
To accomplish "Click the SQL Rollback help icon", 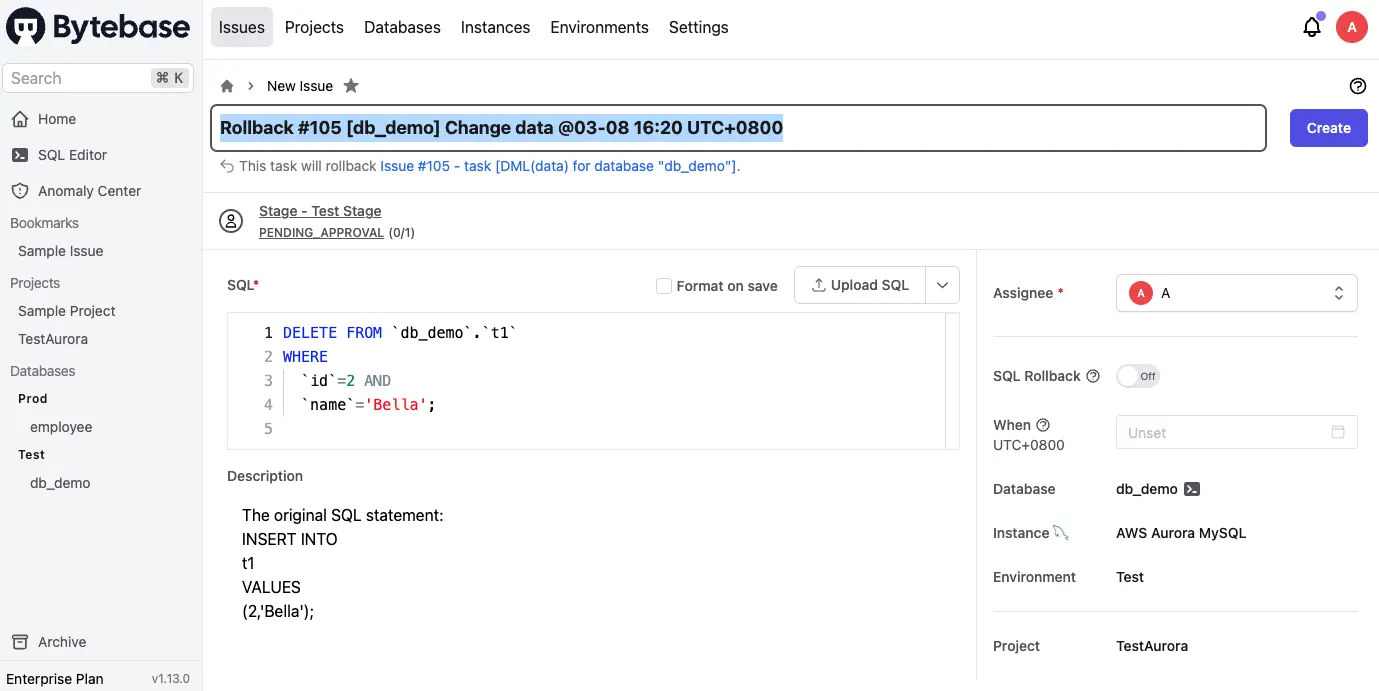I will (1093, 376).
